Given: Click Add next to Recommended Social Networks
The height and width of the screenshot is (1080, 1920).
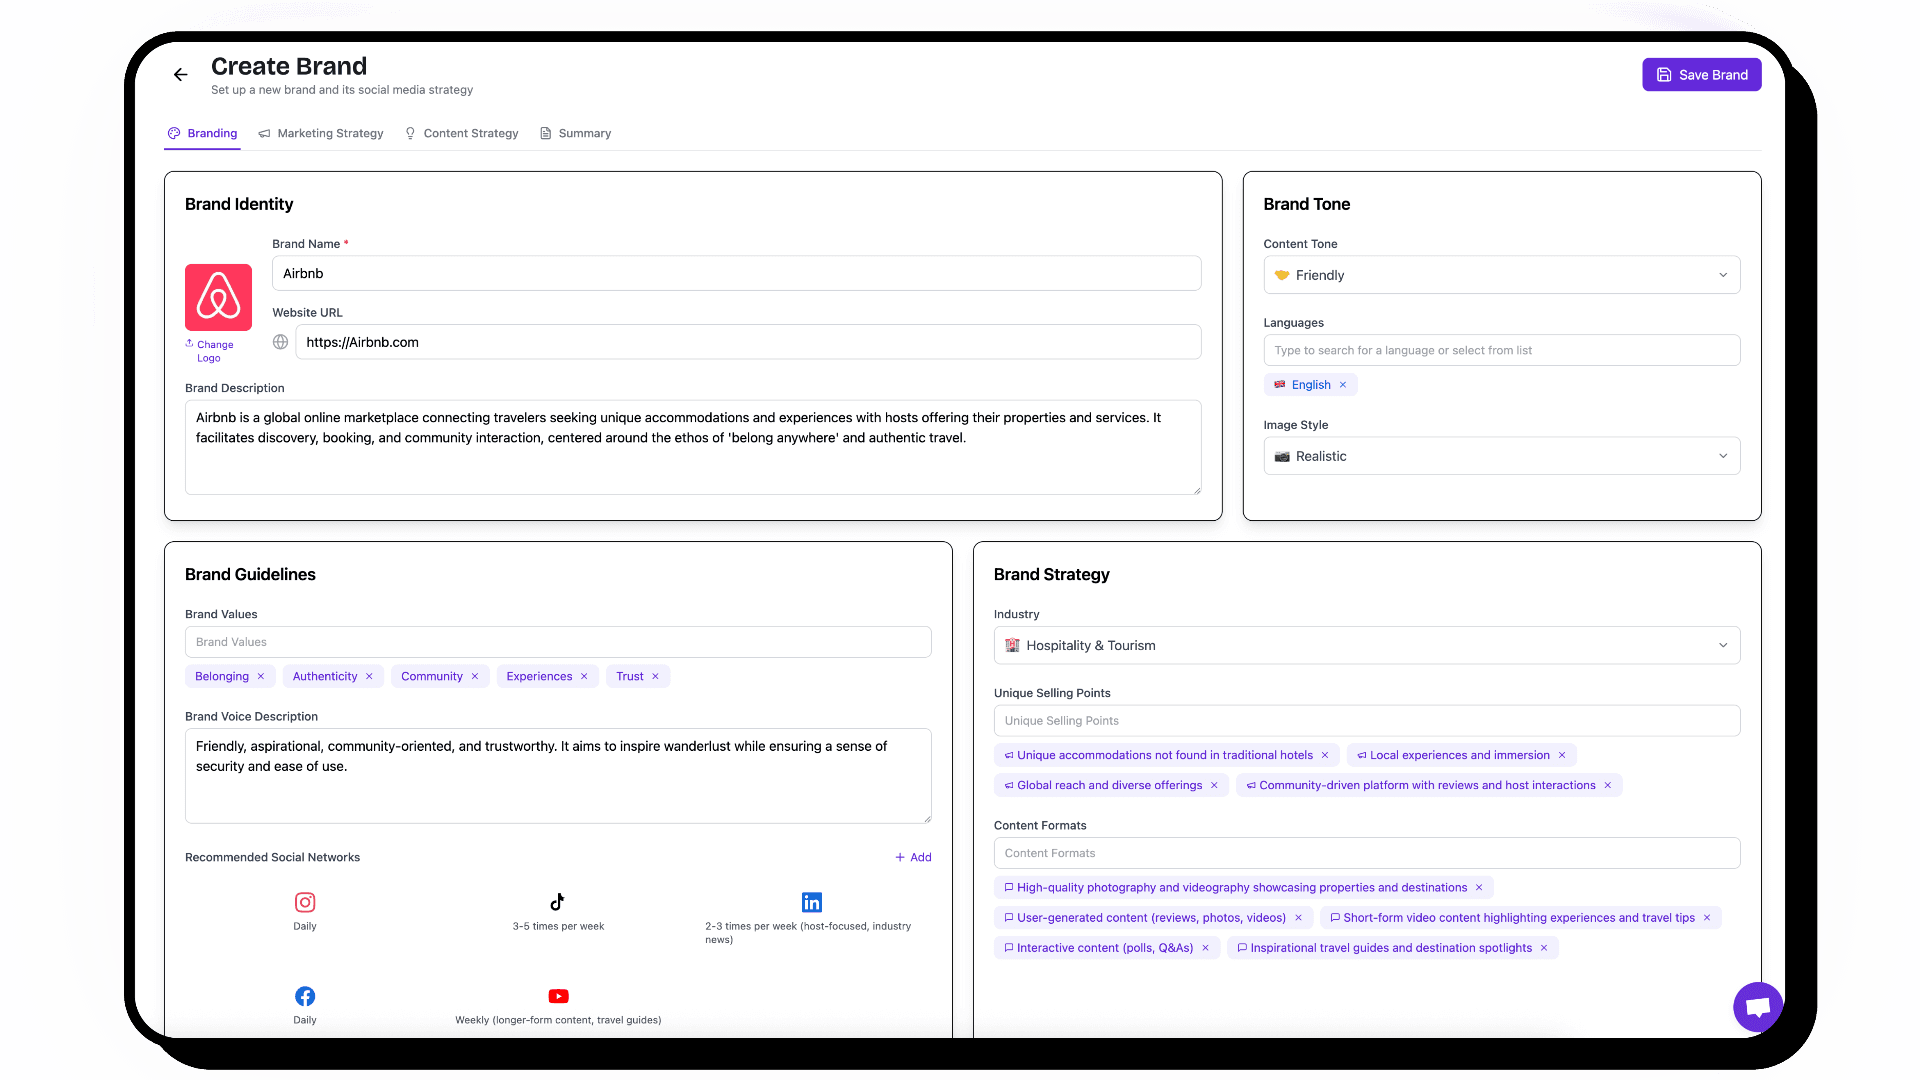Looking at the screenshot, I should [x=912, y=857].
